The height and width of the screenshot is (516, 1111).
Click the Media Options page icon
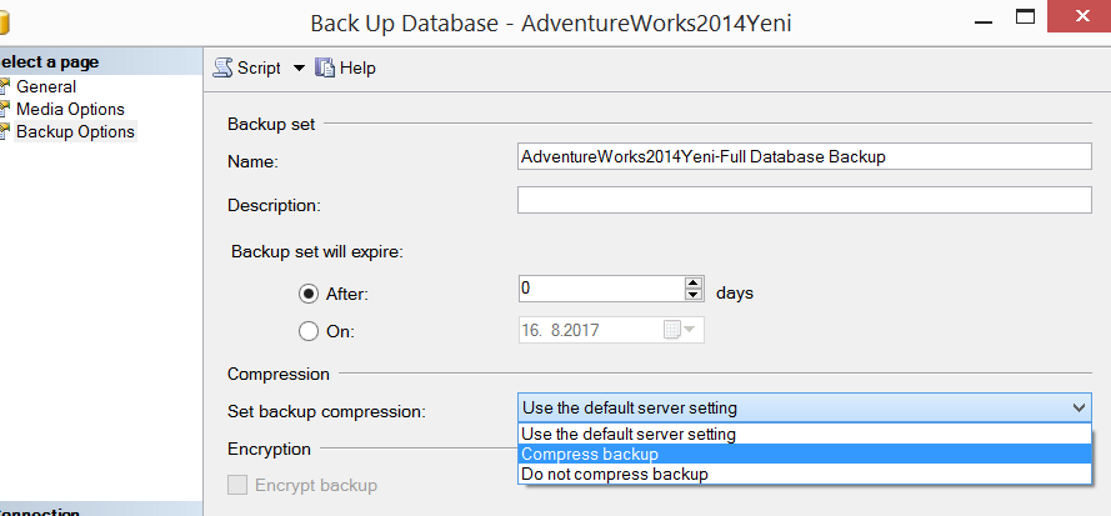tap(5, 109)
